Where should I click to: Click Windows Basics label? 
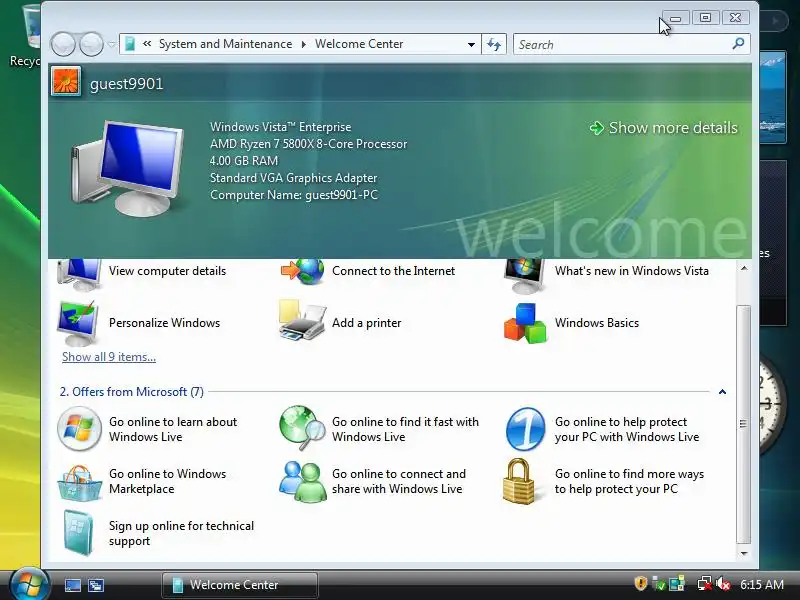click(597, 323)
